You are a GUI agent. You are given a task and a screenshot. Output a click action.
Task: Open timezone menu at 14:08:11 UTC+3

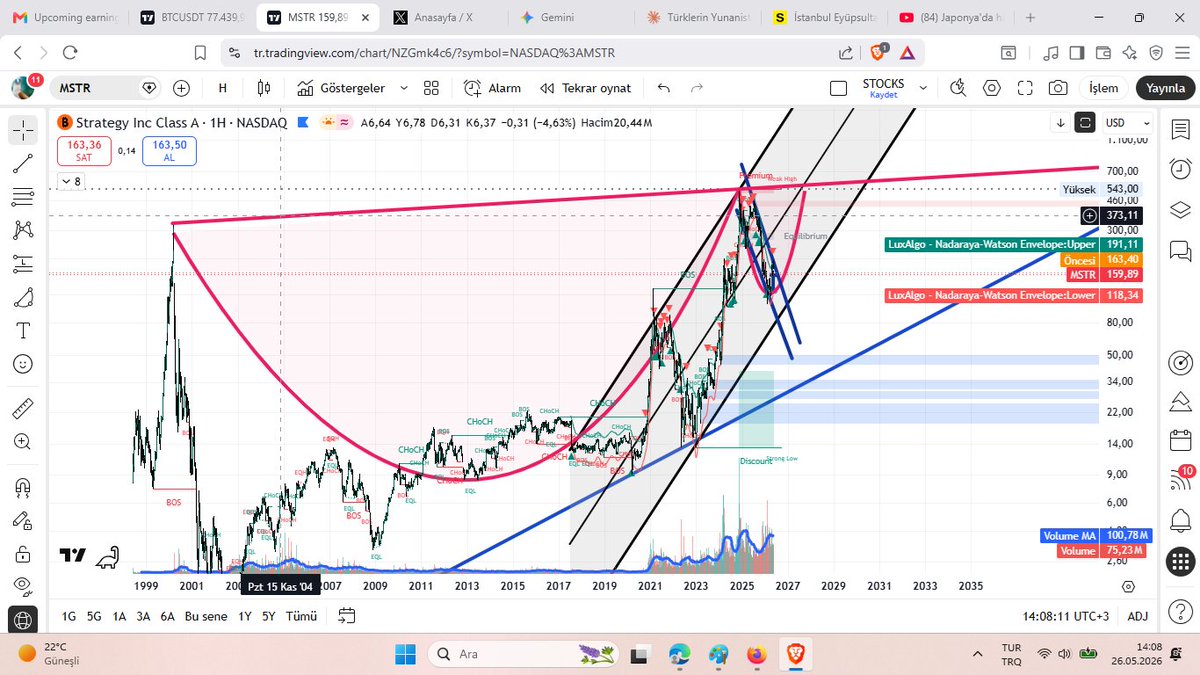tap(1063, 616)
